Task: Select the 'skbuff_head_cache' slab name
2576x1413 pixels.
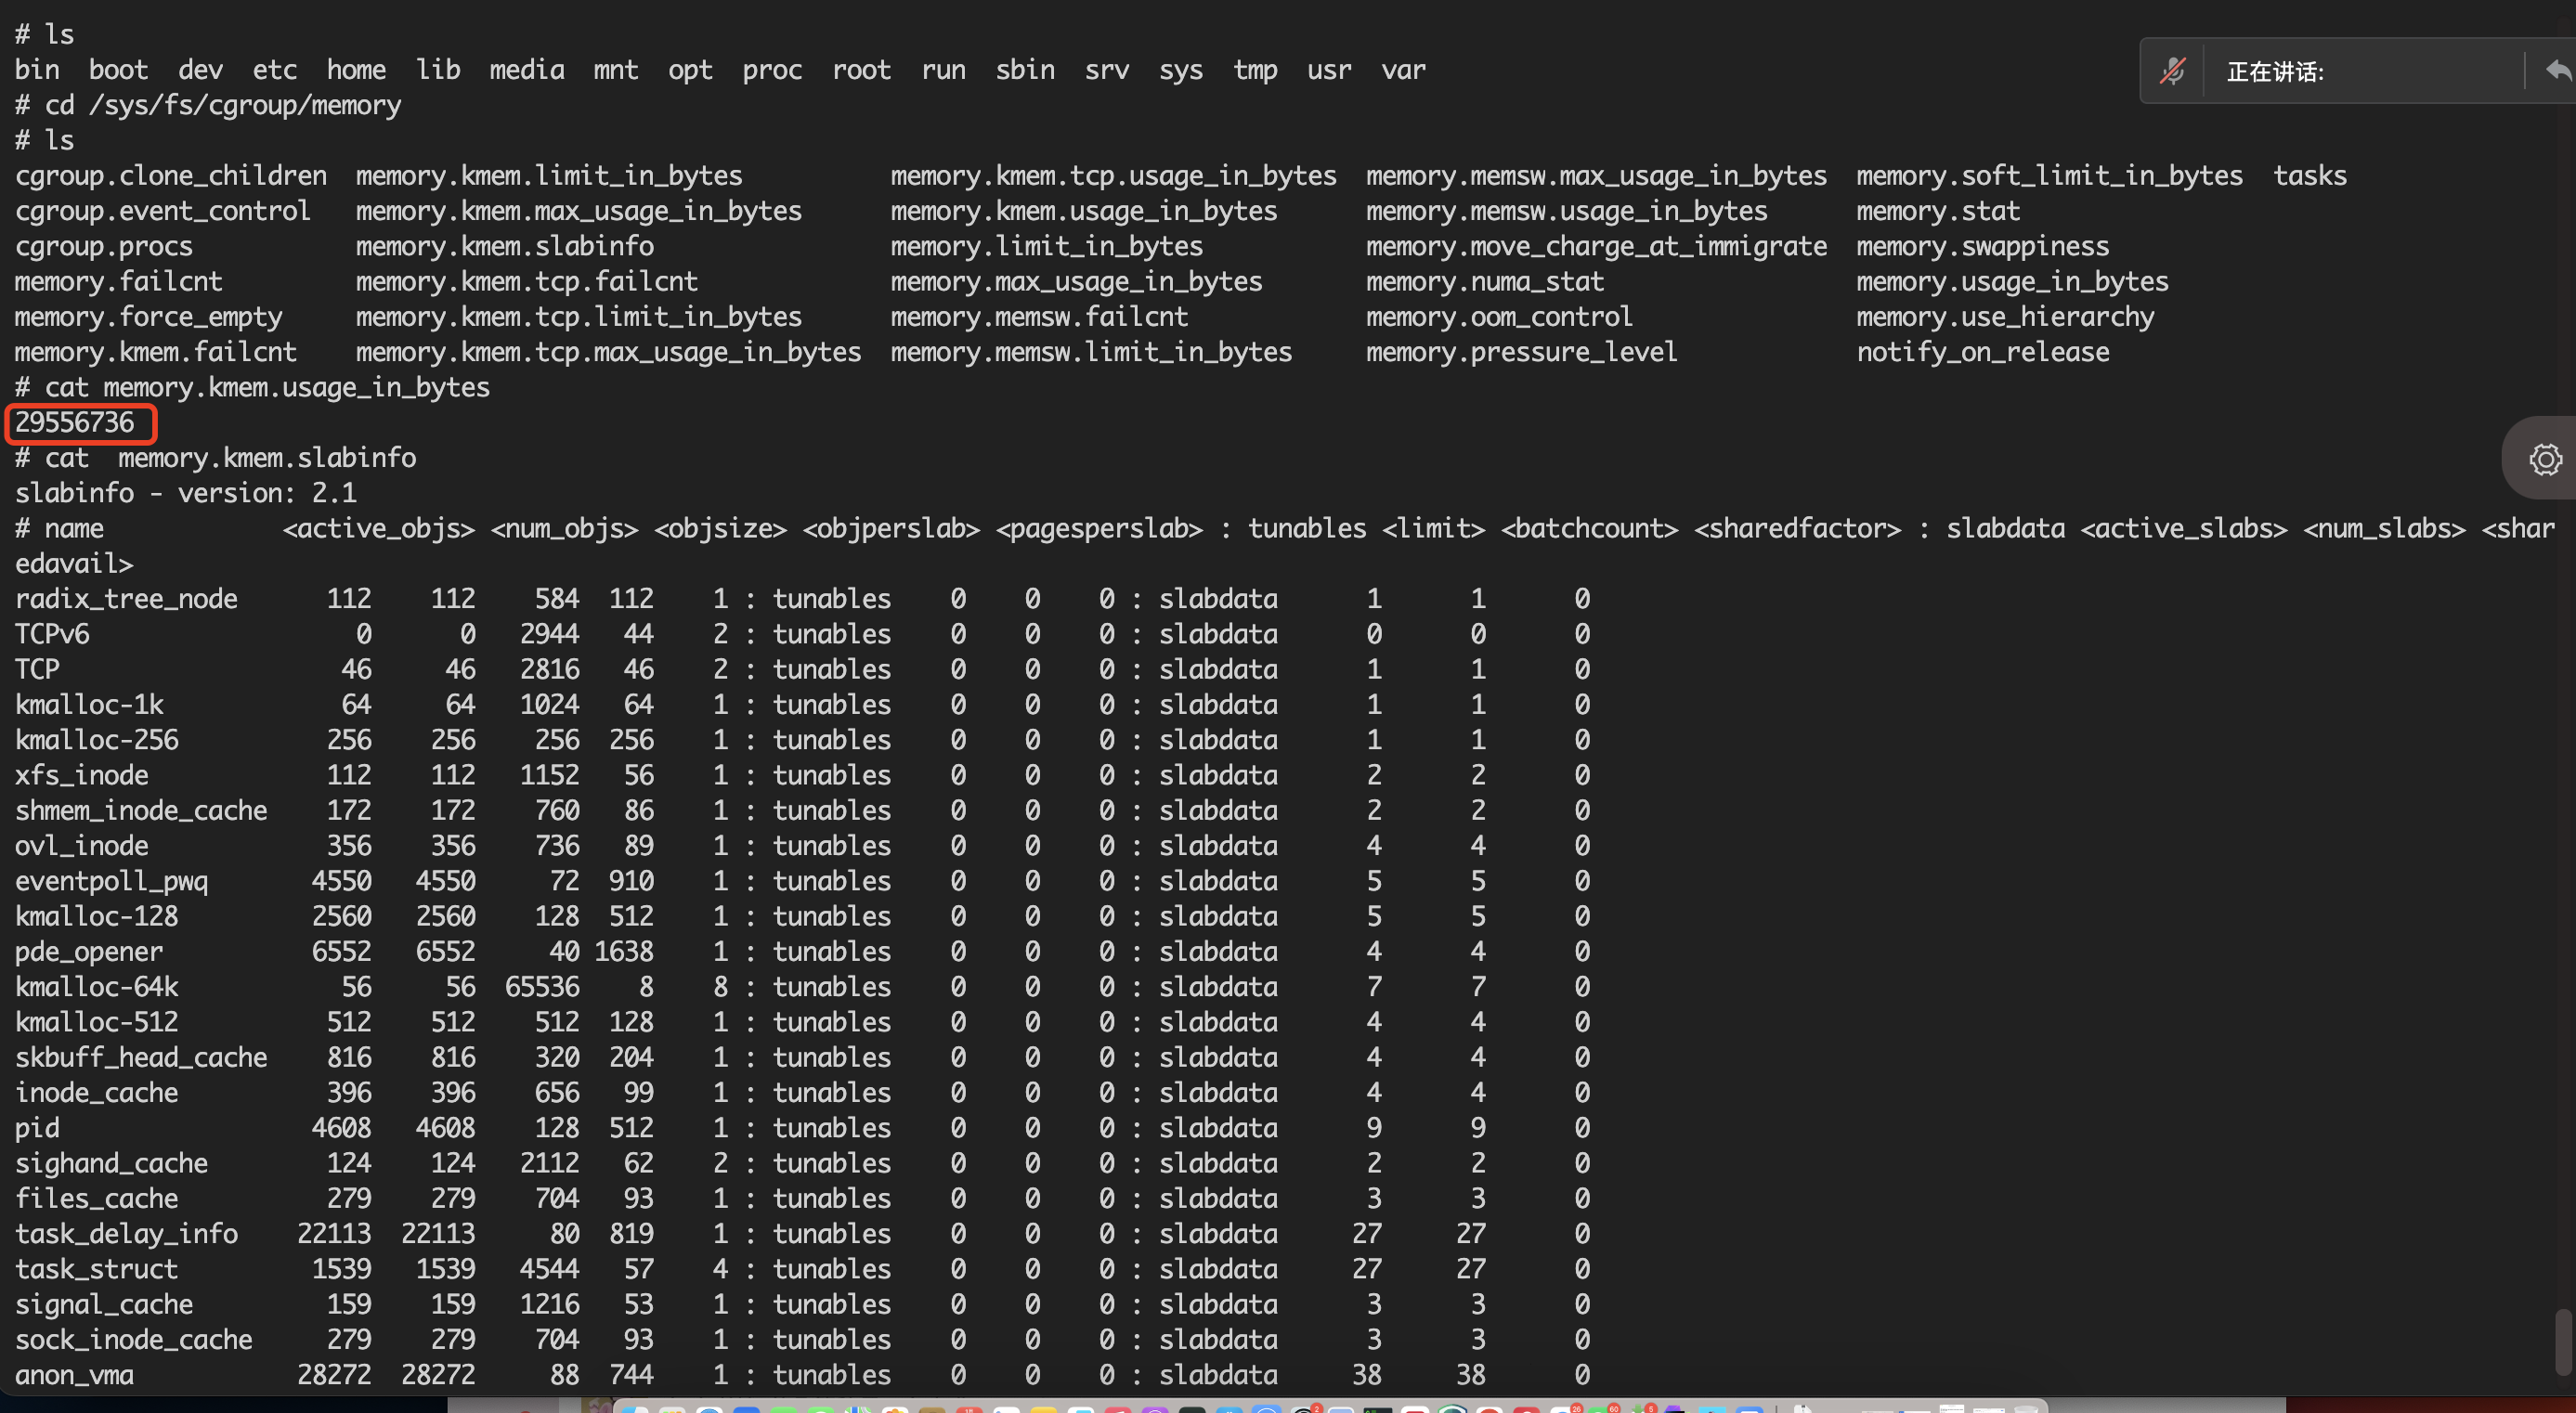Action: pos(141,1057)
